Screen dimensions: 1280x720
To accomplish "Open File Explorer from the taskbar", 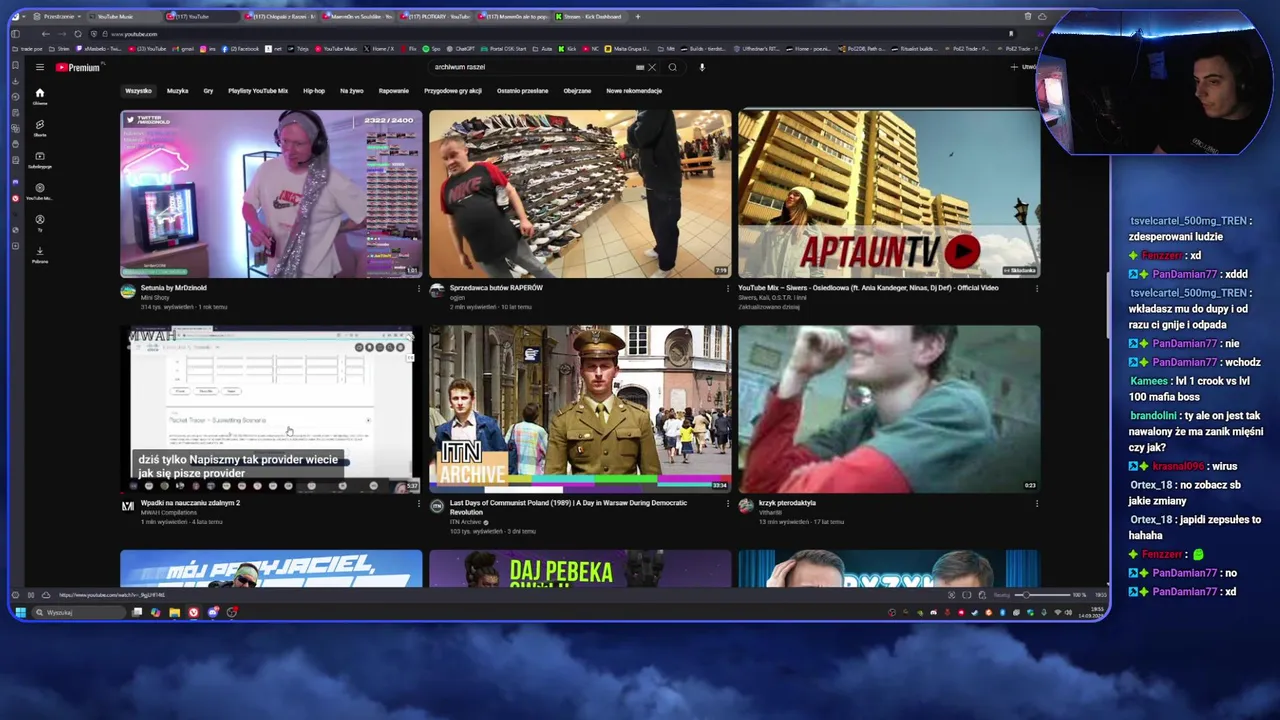I will point(174,612).
